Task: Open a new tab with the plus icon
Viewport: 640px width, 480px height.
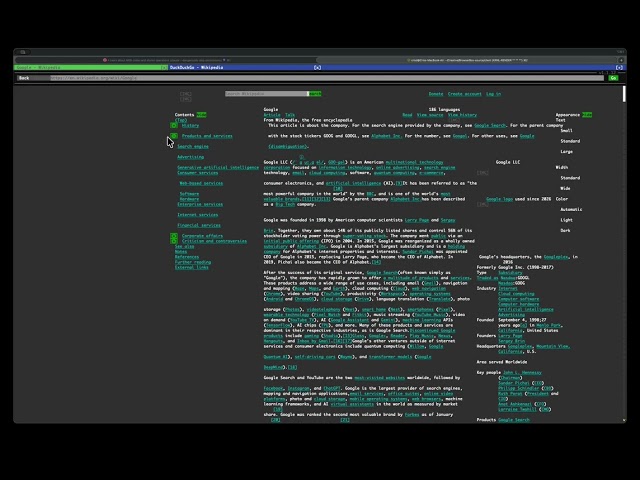Action: 619,67
